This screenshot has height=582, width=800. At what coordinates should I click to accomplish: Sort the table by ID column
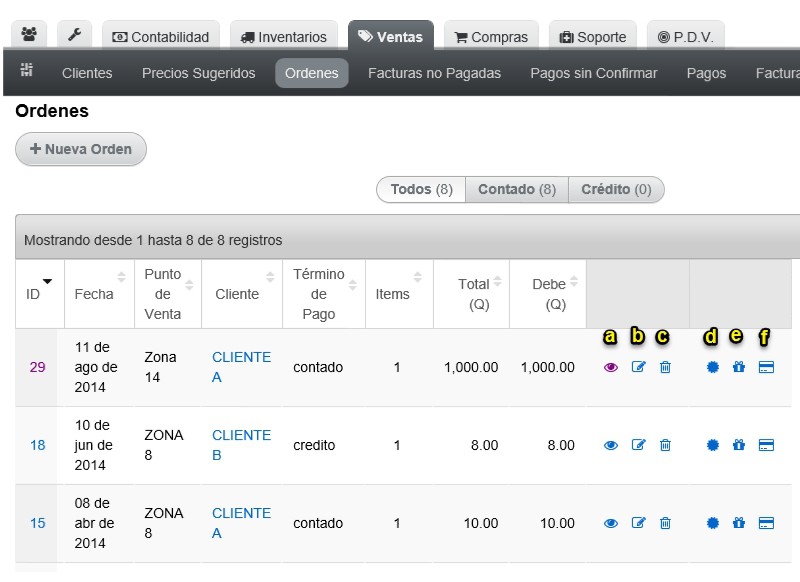40,294
